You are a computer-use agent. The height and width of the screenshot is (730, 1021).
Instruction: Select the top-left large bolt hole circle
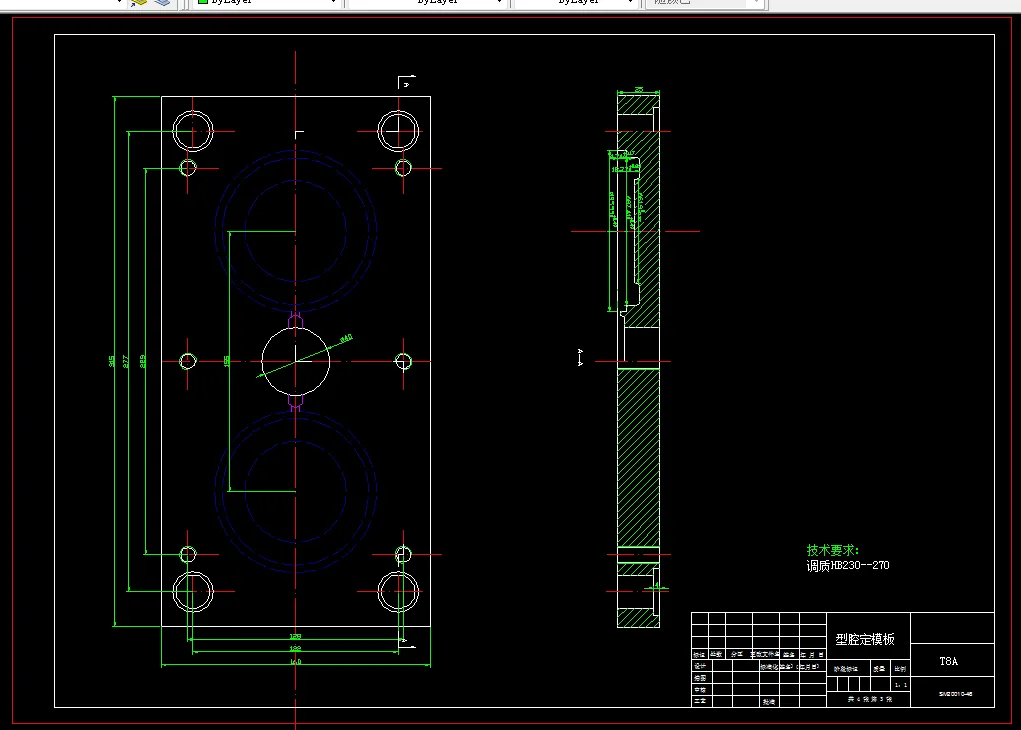click(193, 131)
